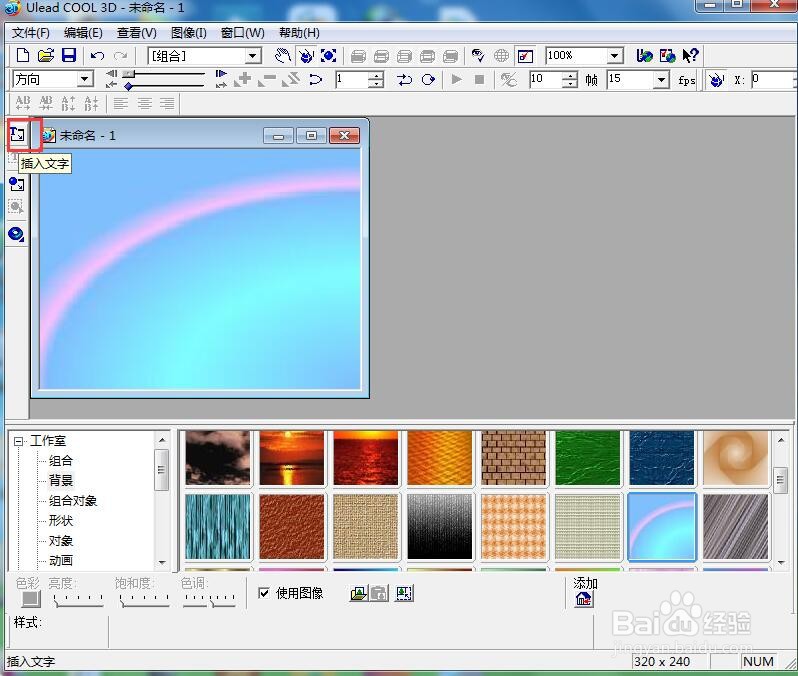Open the 编辑(E) menu
The width and height of the screenshot is (798, 676).
(83, 33)
